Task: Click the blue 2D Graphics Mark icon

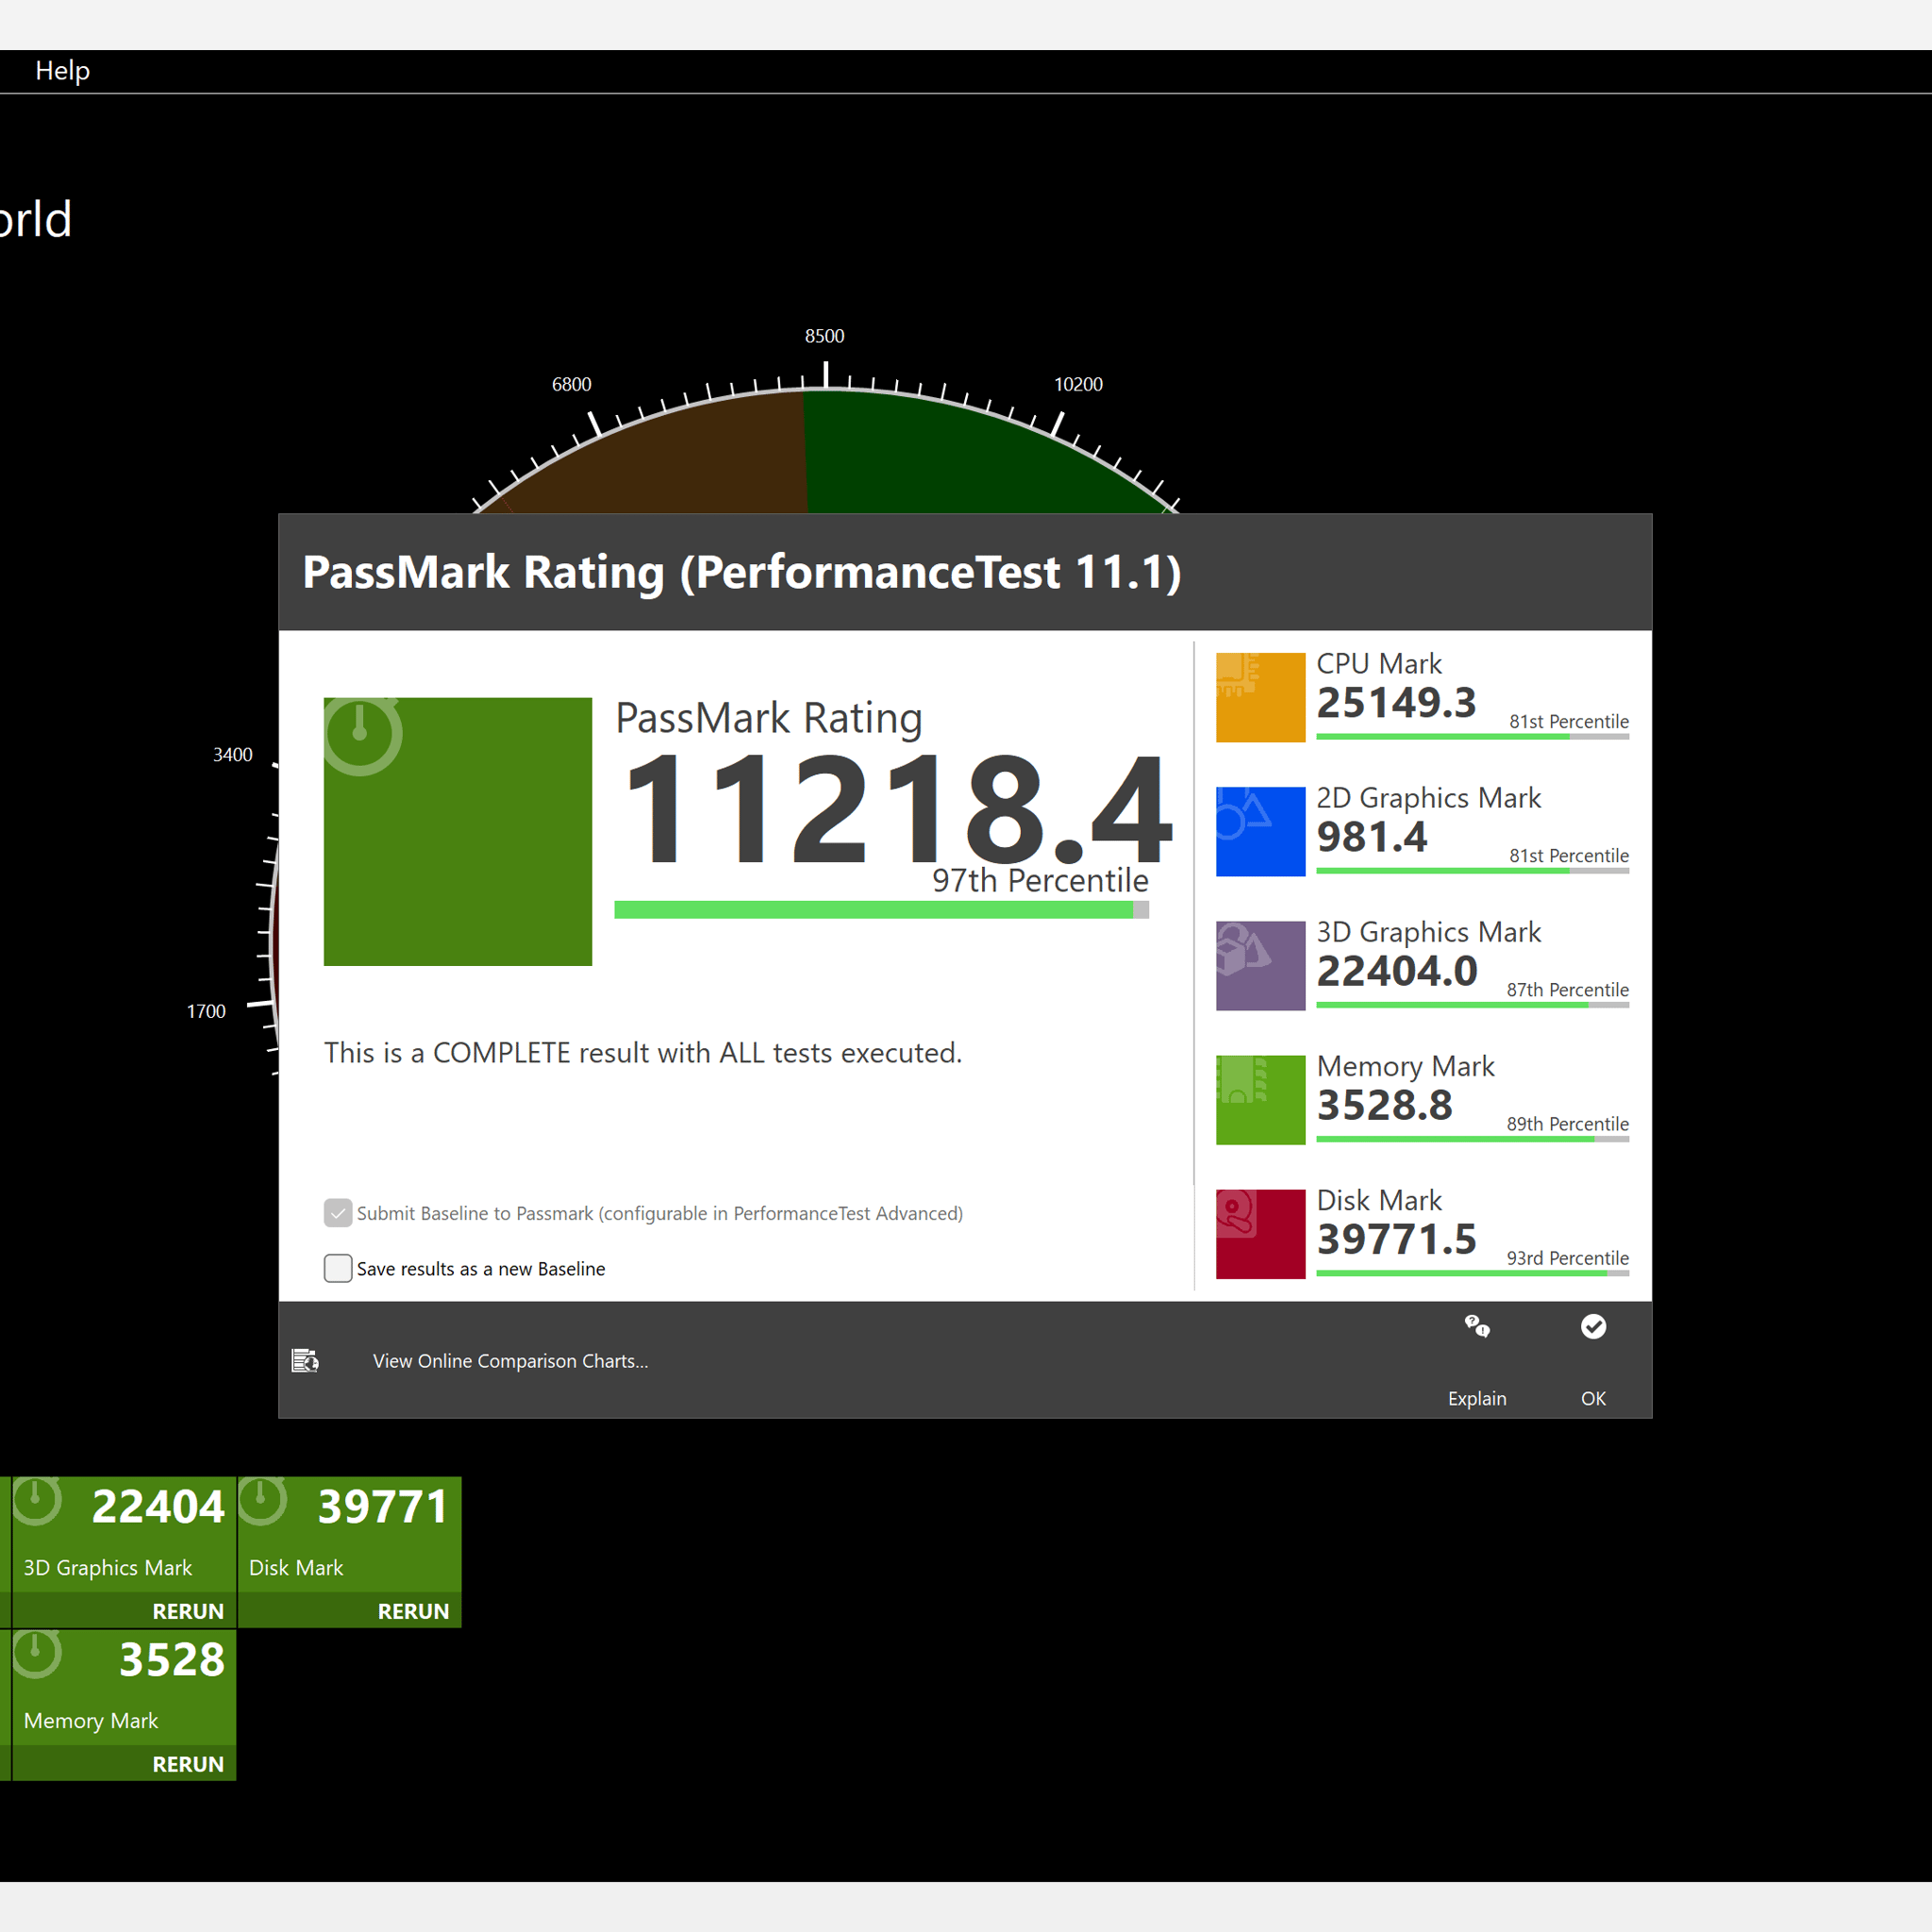Action: click(1260, 831)
